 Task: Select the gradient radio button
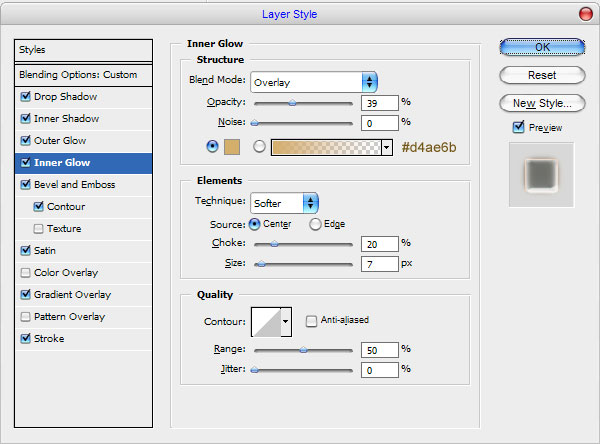(259, 147)
